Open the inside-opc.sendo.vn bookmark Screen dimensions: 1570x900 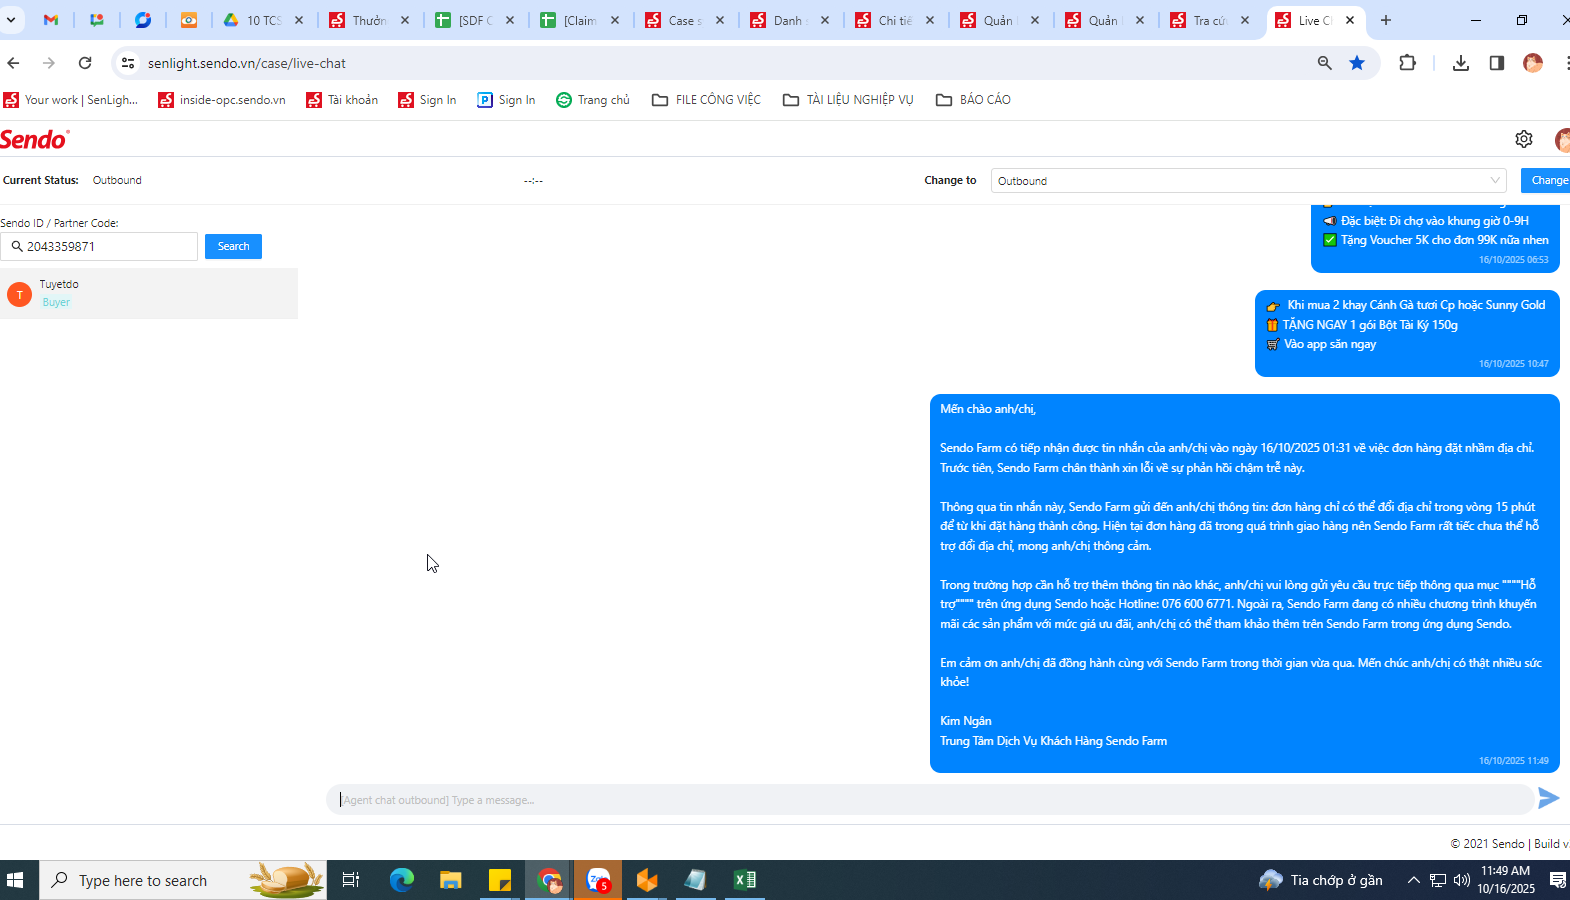pyautogui.click(x=222, y=100)
